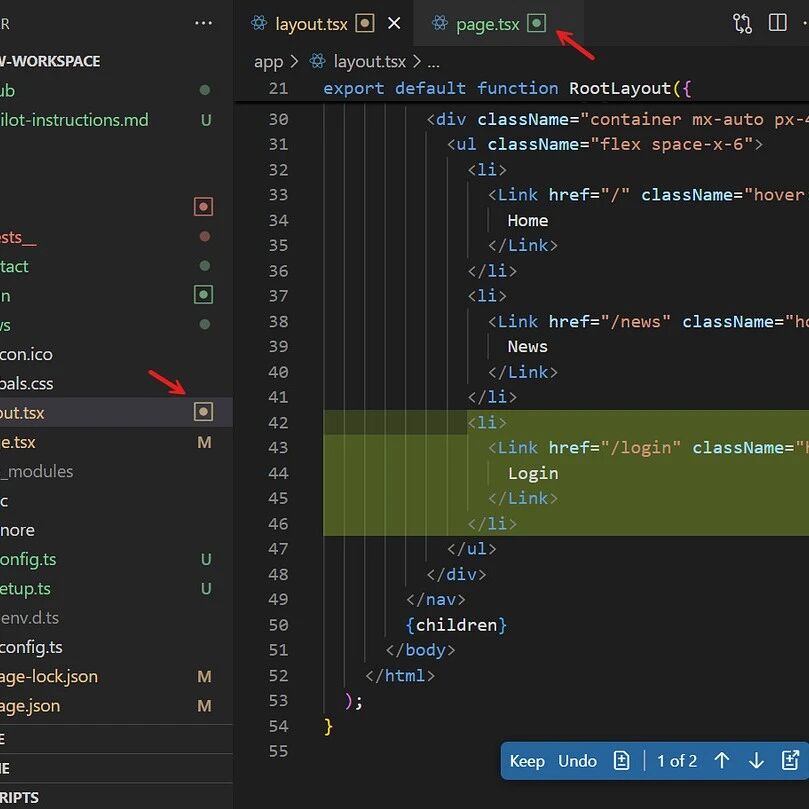
Task: Expand the breadcrumb ellipsis segment
Action: (x=433, y=63)
